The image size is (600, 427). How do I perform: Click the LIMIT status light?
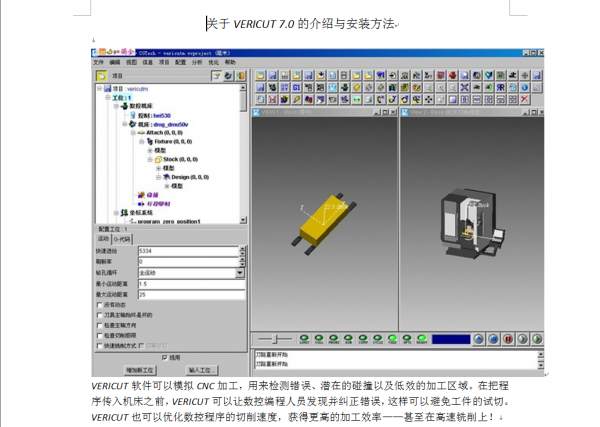(305, 338)
